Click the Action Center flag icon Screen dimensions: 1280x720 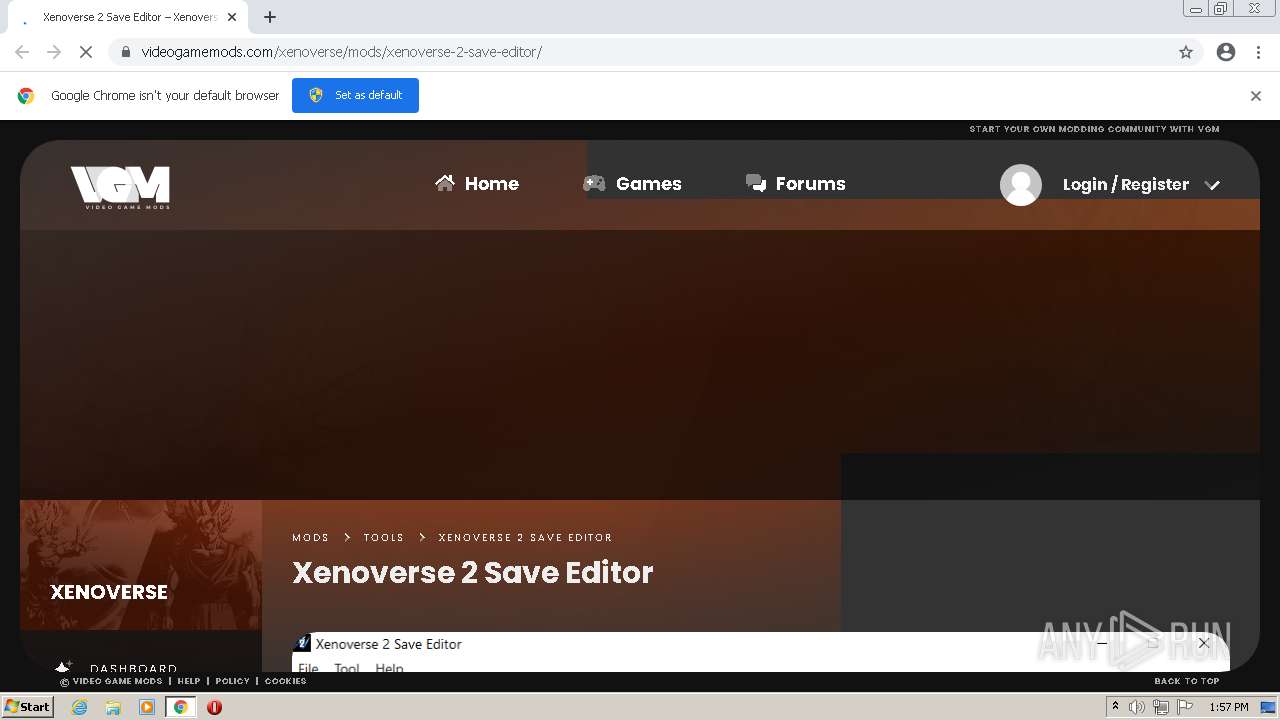[1185, 707]
